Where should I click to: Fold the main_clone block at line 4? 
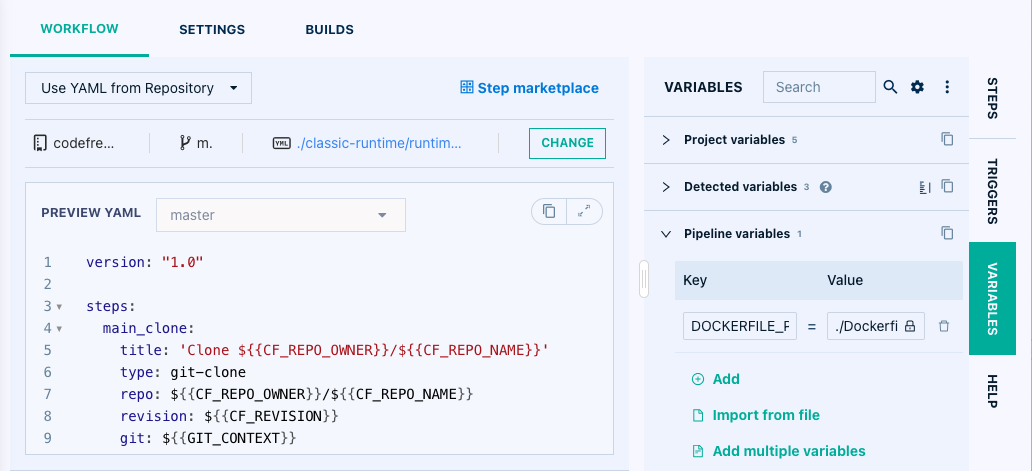(59, 328)
